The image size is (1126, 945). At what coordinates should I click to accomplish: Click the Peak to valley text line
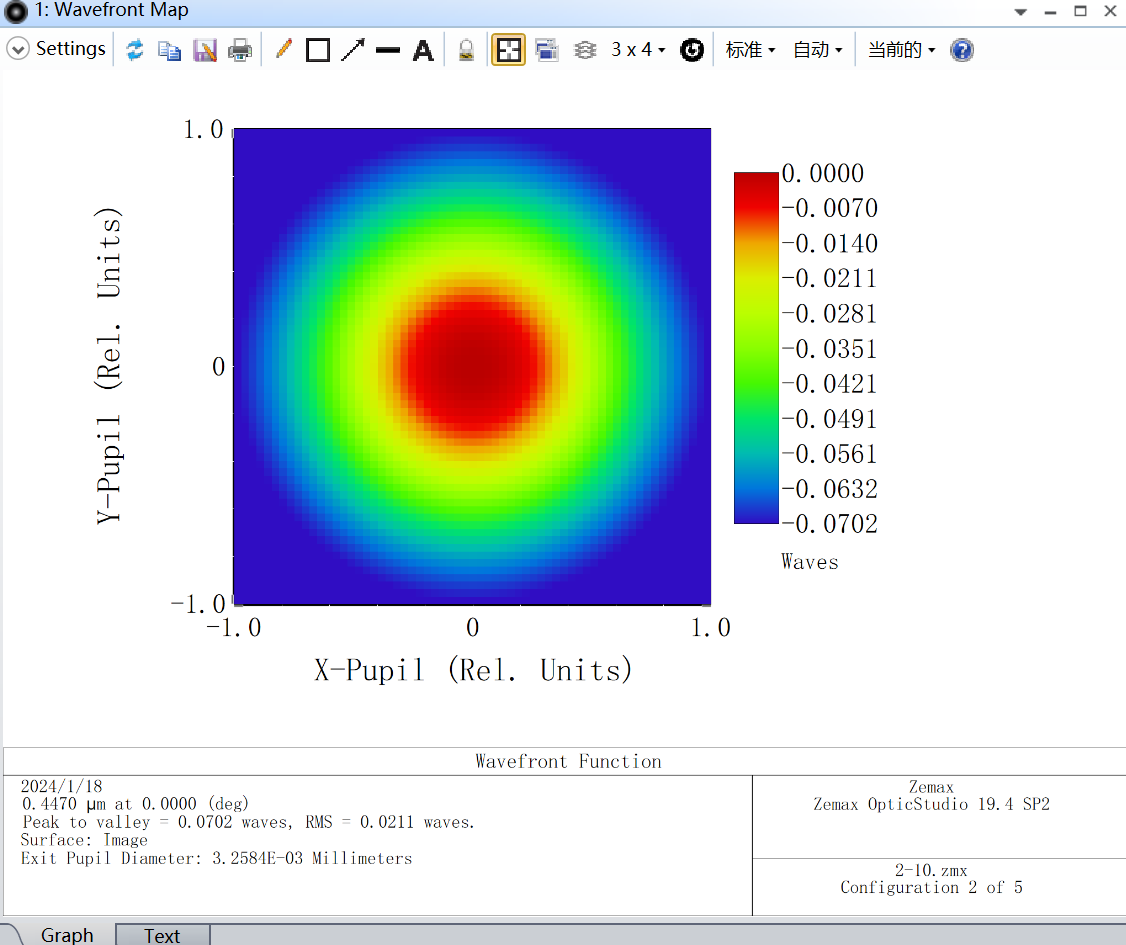(248, 821)
